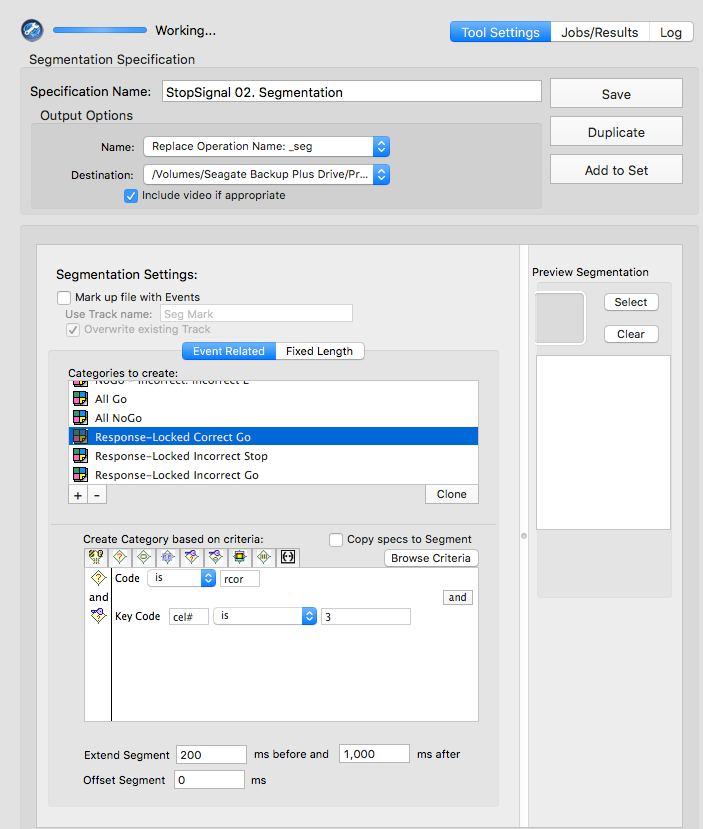This screenshot has width=703, height=829.
Task: Click the Browse Criteria button
Action: point(431,558)
